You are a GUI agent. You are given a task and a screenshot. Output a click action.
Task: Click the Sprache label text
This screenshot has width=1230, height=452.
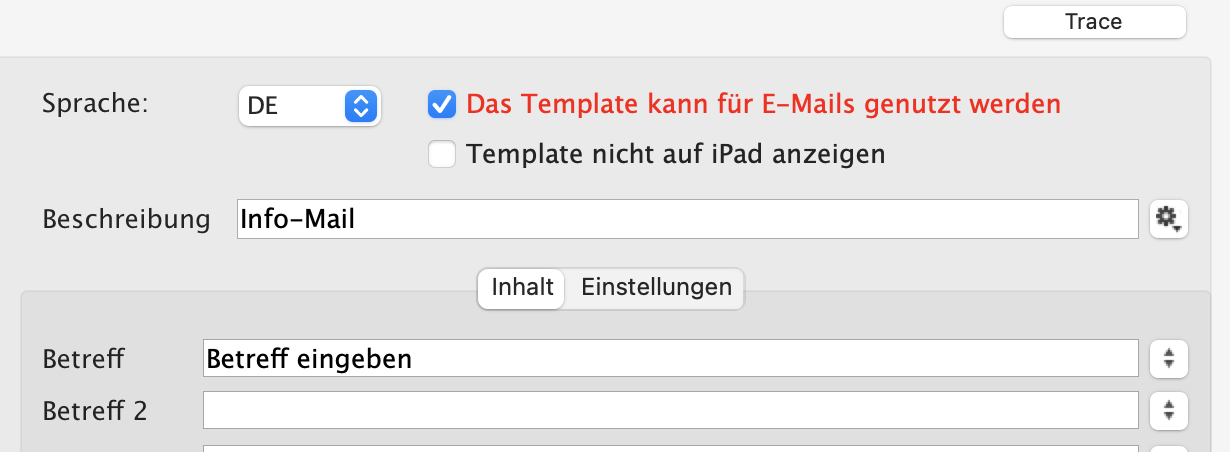(x=95, y=104)
